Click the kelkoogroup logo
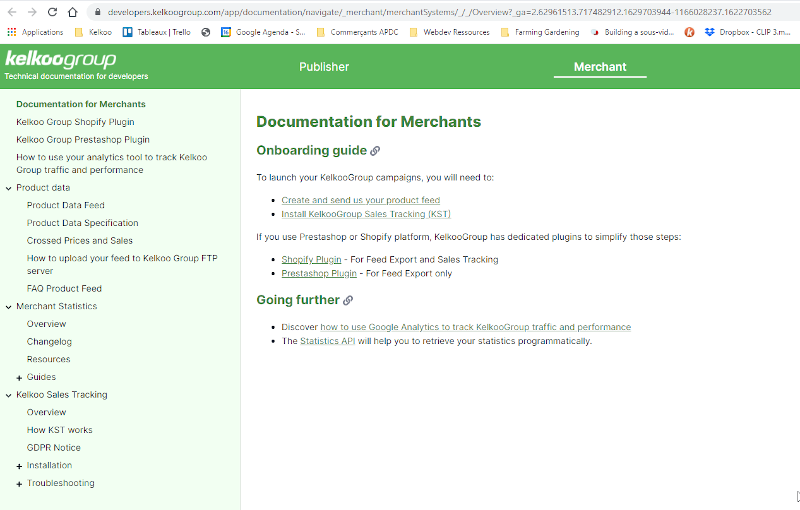Screen dimensions: 800x510 [x=61, y=60]
